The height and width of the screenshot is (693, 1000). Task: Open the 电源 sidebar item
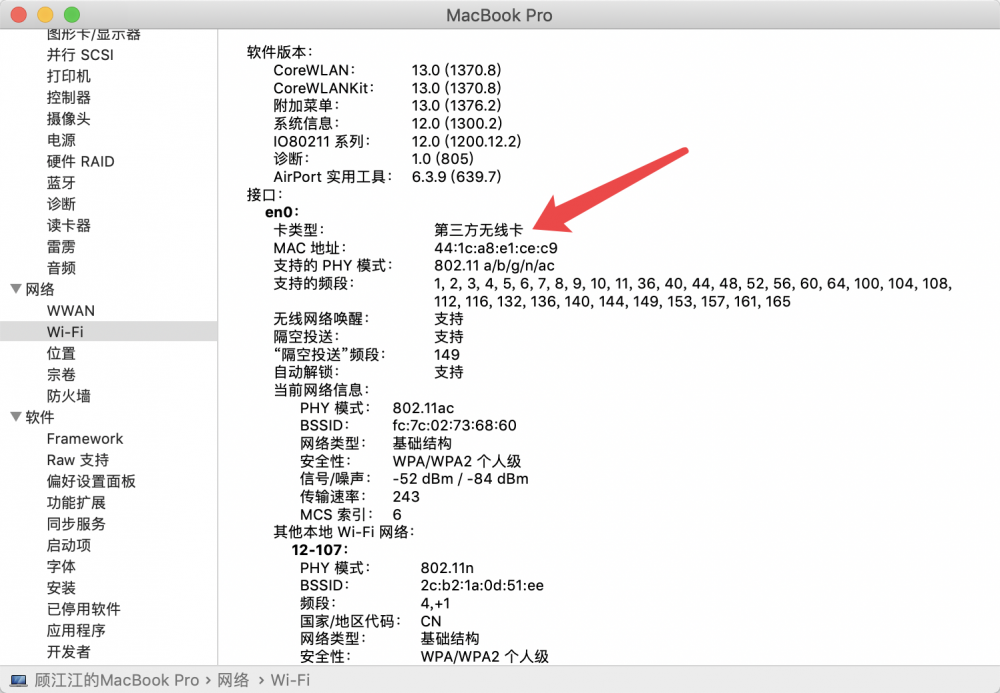tap(61, 140)
